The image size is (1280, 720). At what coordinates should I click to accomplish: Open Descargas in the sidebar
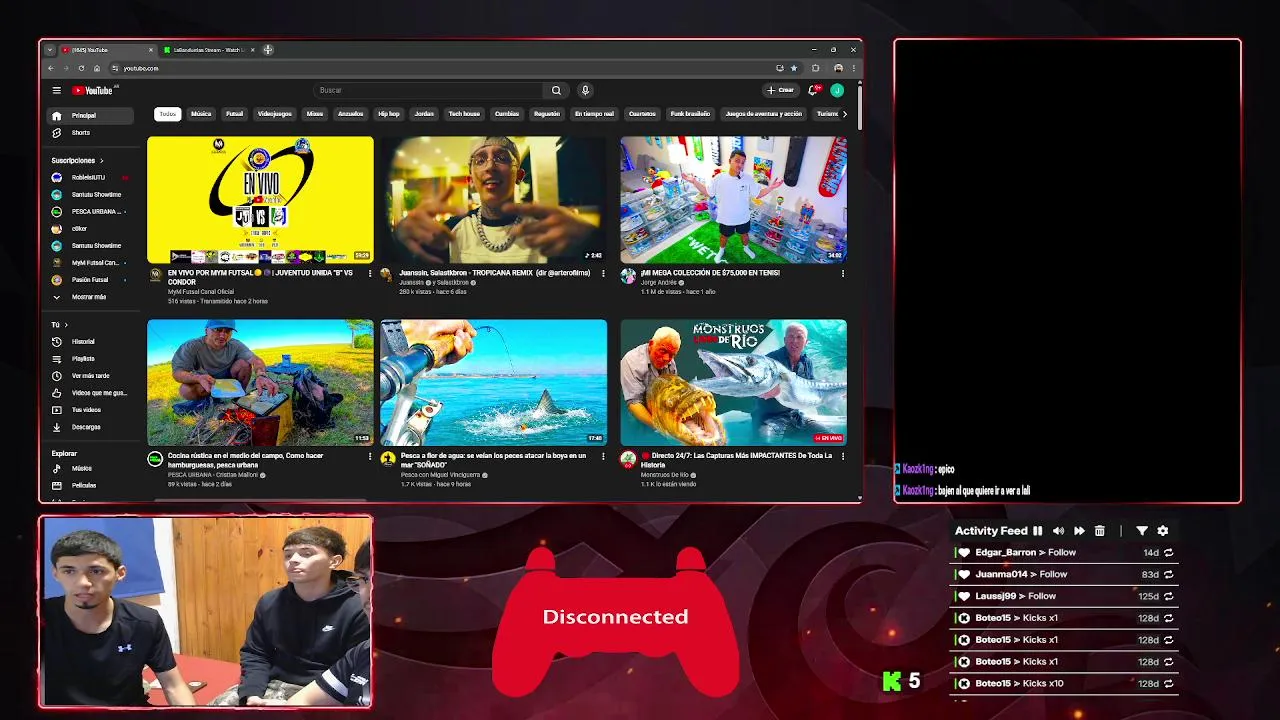(90, 427)
